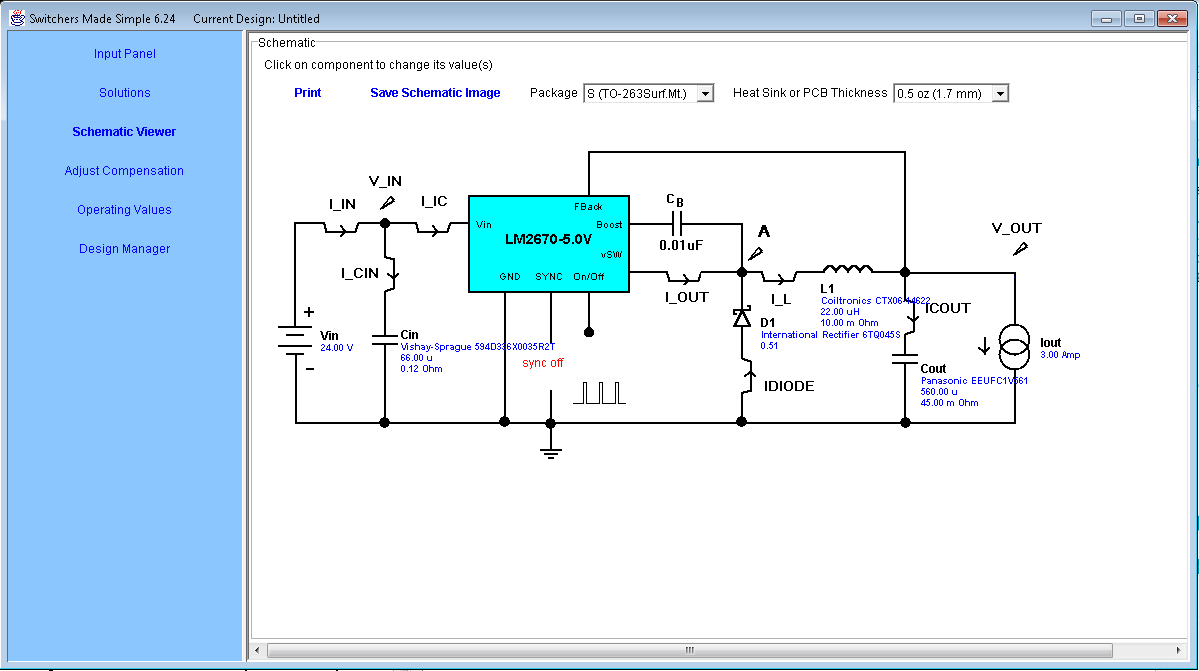Click the I_L inductor current probe
The image size is (1199, 671).
(779, 277)
